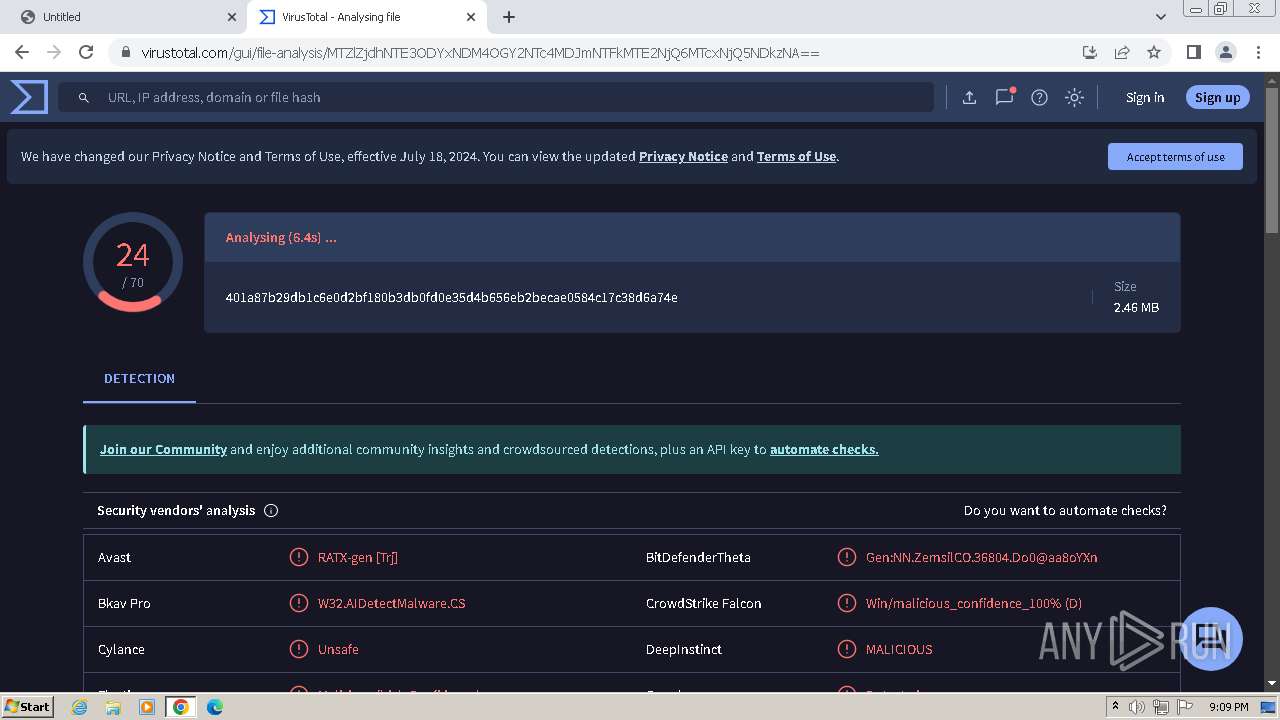Click the 24 / 70 detection score circle
This screenshot has height=720, width=1280.
click(133, 262)
